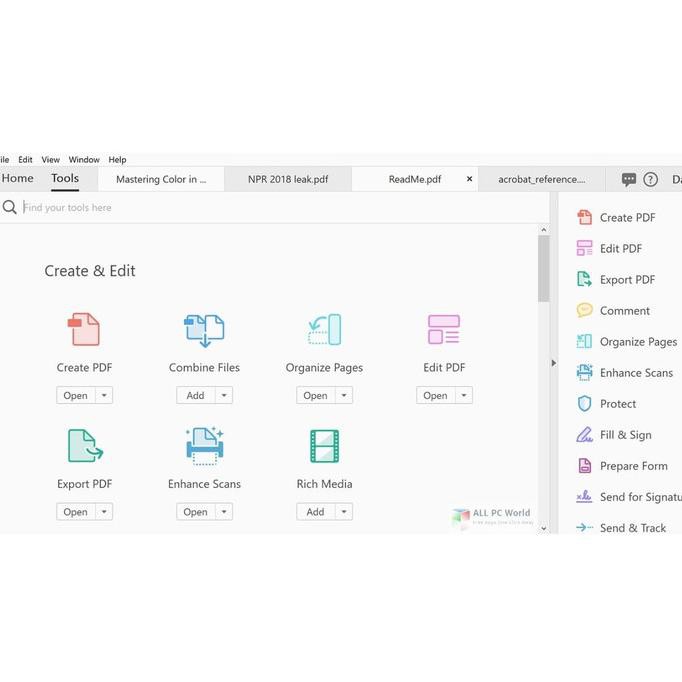Click the Send & Track arrow icon
682x682 pixels.
pos(585,528)
